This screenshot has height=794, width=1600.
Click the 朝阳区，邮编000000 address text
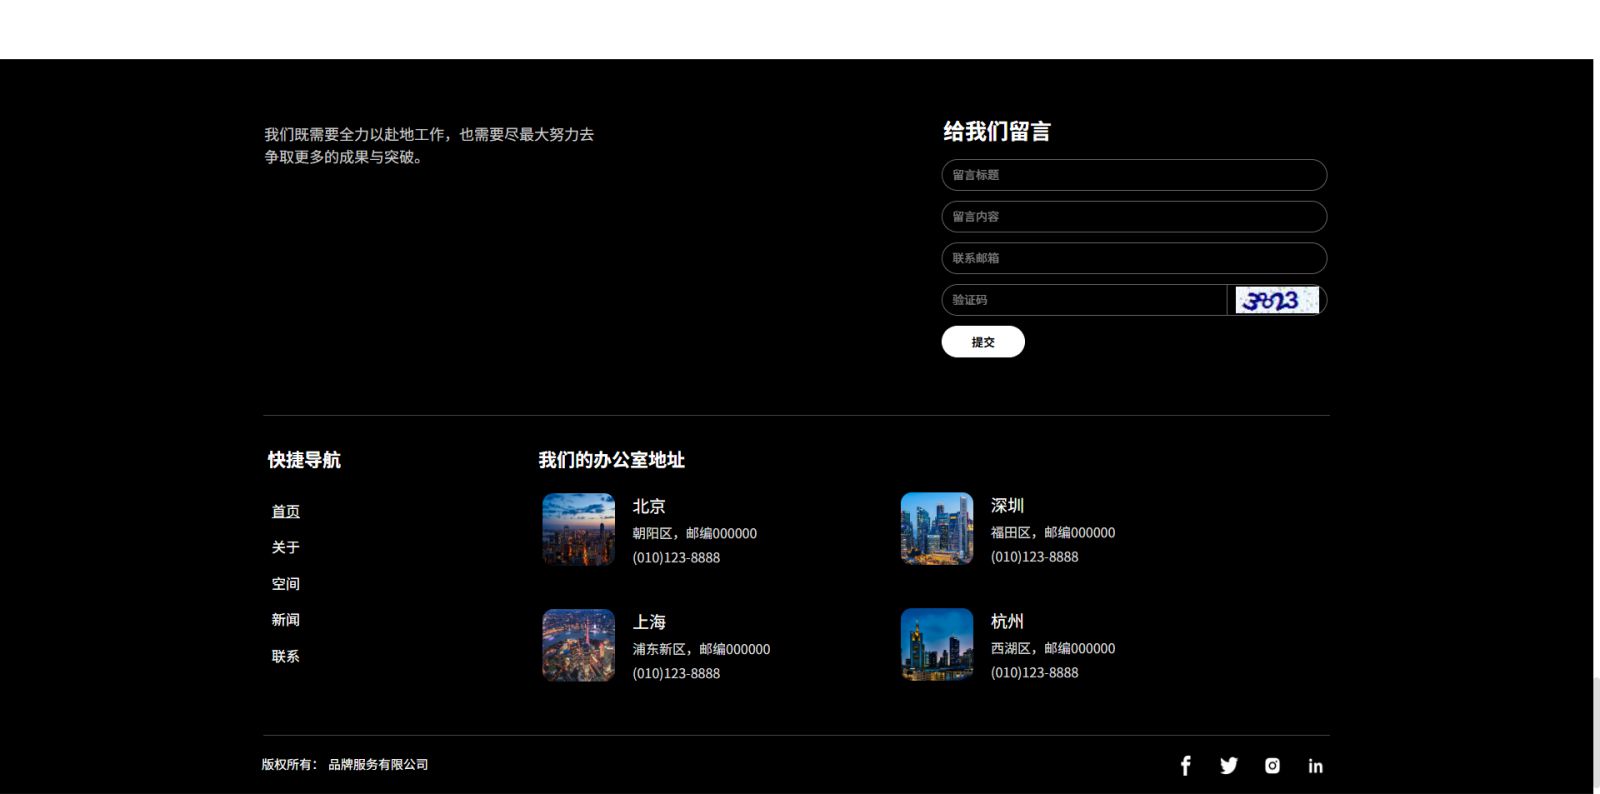pos(694,533)
